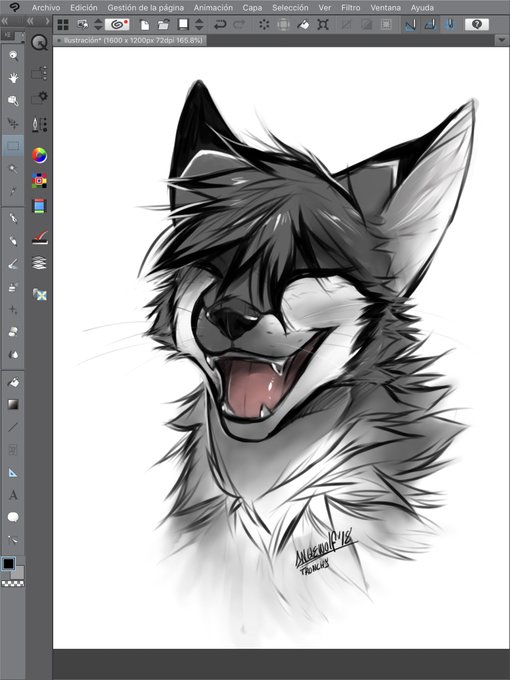Open the Selección menu
Screen dimensions: 510x680
pyautogui.click(x=290, y=8)
